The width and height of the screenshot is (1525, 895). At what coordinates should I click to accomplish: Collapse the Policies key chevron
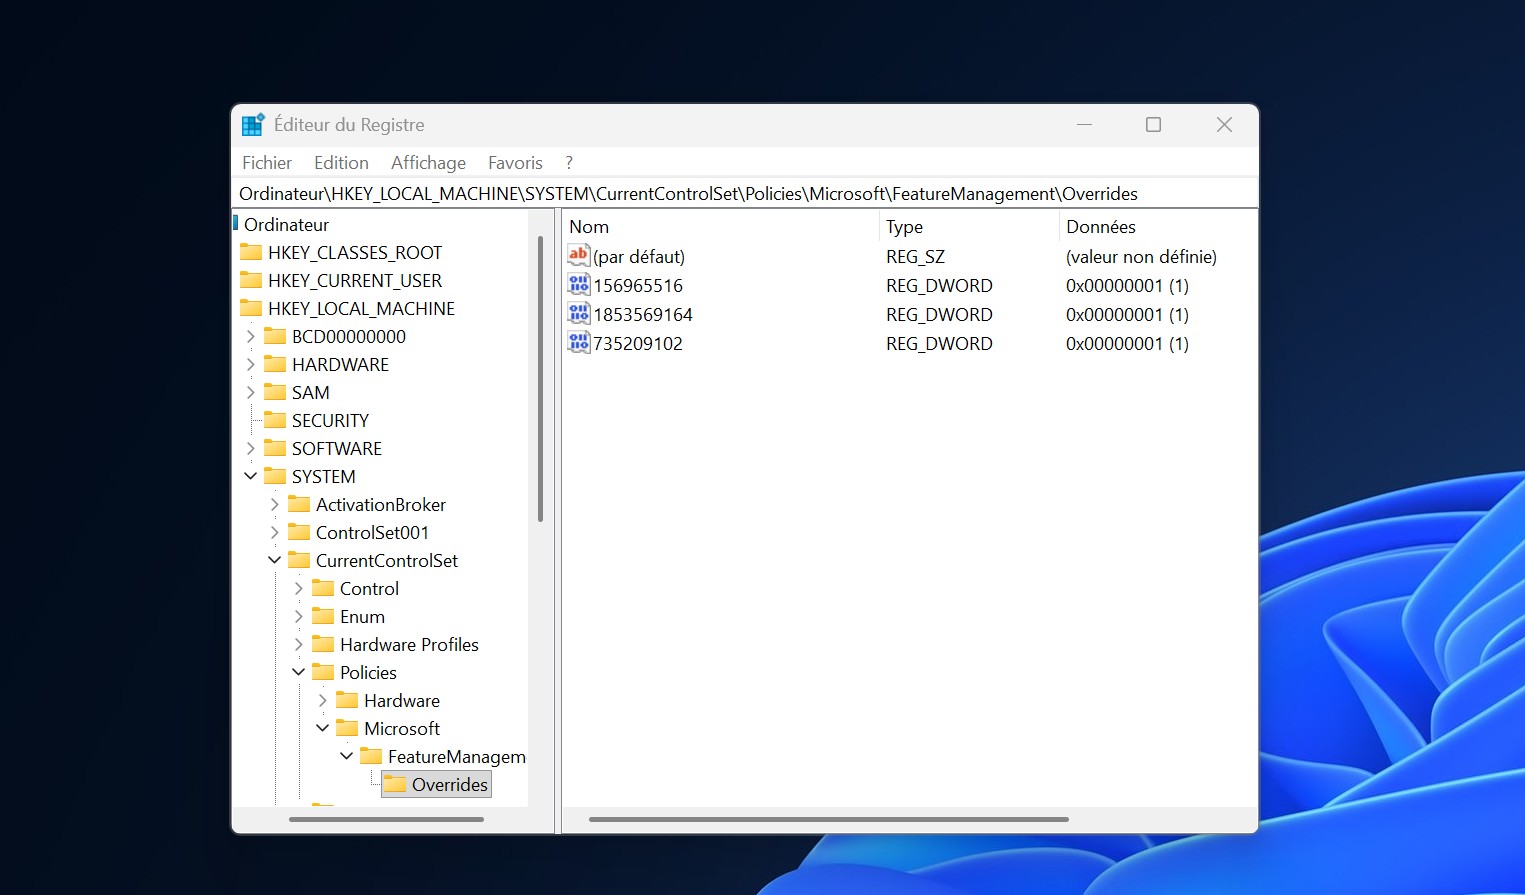click(299, 673)
